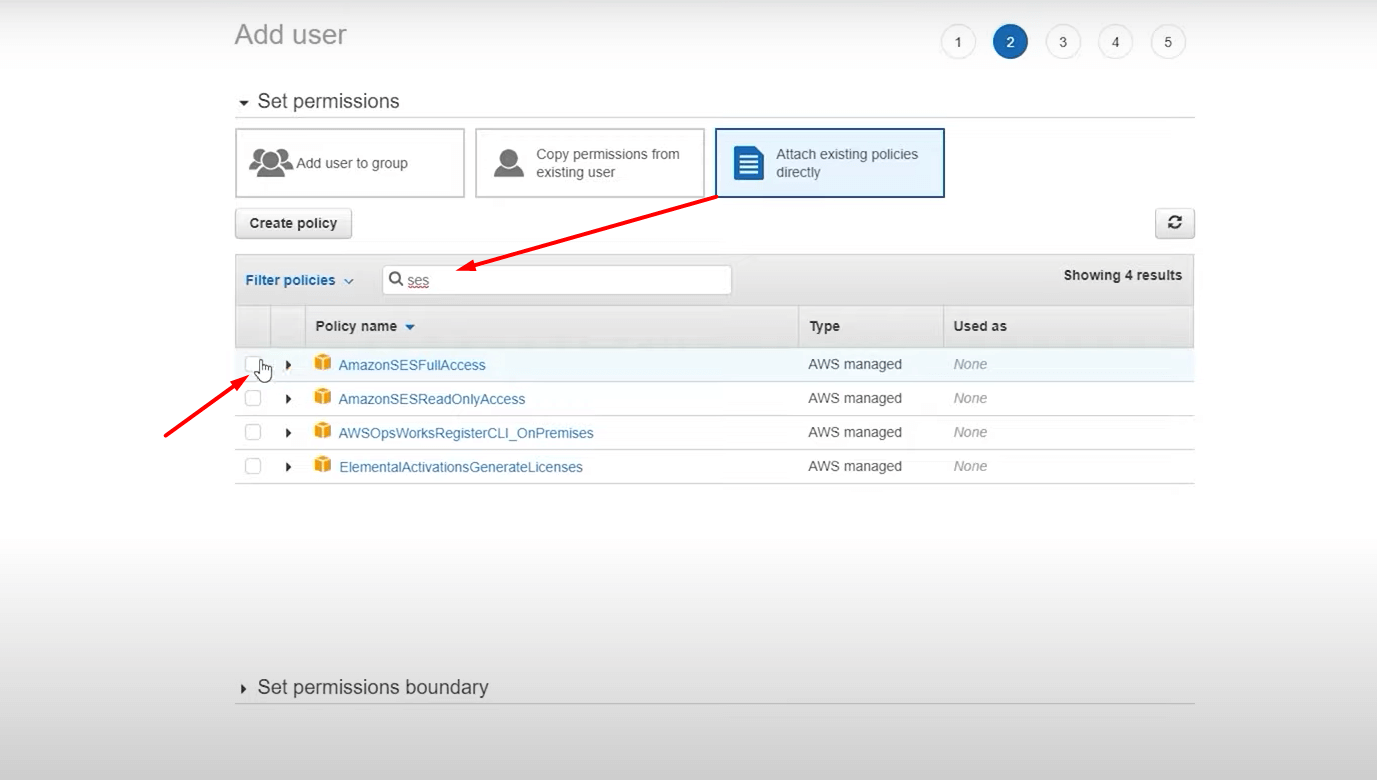Click the ElementalActivationsGenerateLicenses orange box icon
The width and height of the screenshot is (1377, 780).
(x=322, y=465)
